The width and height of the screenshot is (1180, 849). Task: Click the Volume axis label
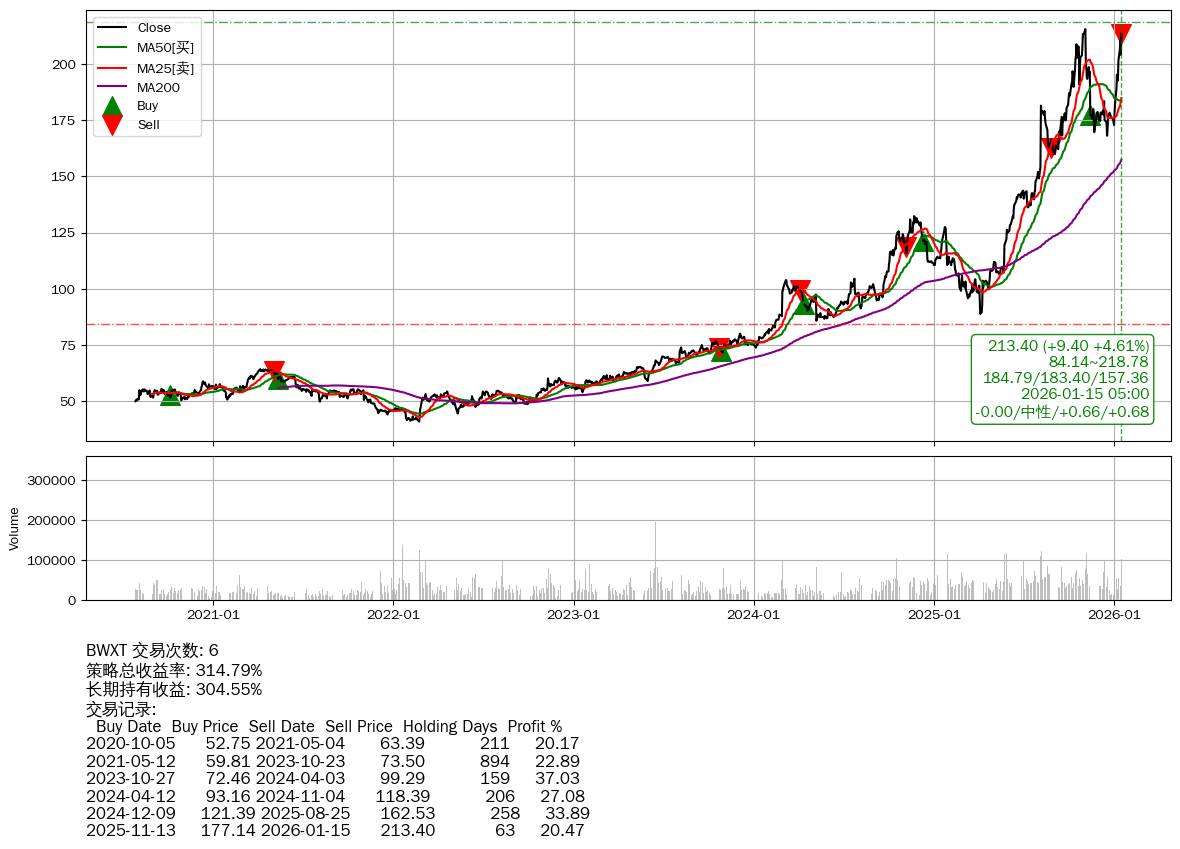(14, 528)
